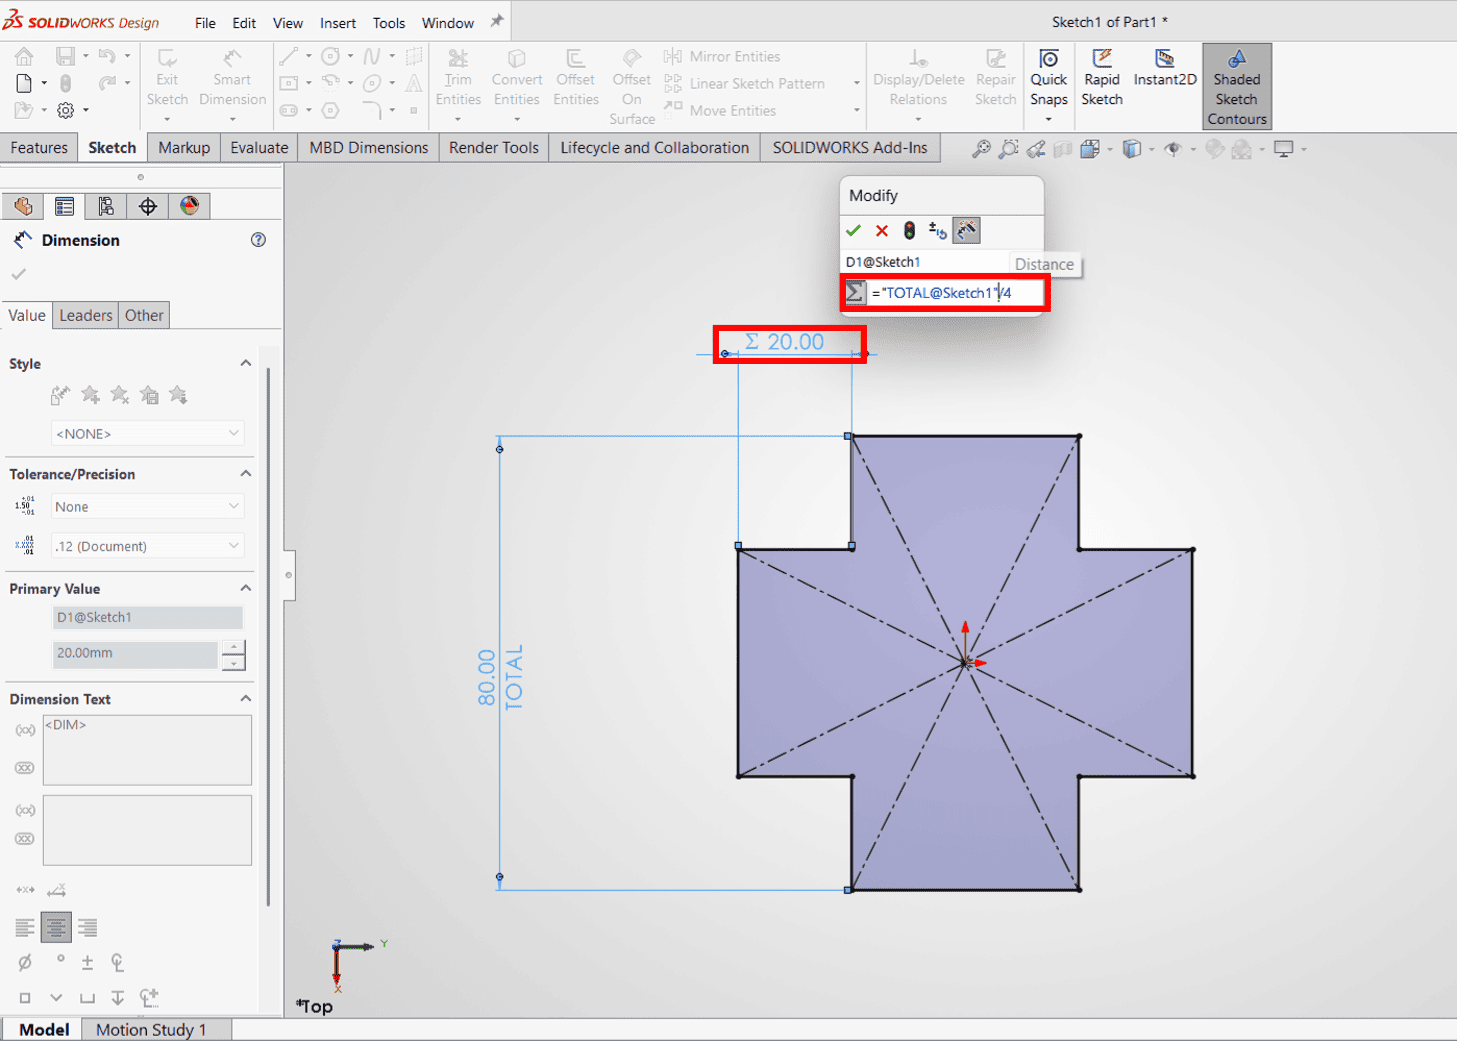Click the Options gear icon
This screenshot has width=1457, height=1041.
pyautogui.click(x=66, y=110)
